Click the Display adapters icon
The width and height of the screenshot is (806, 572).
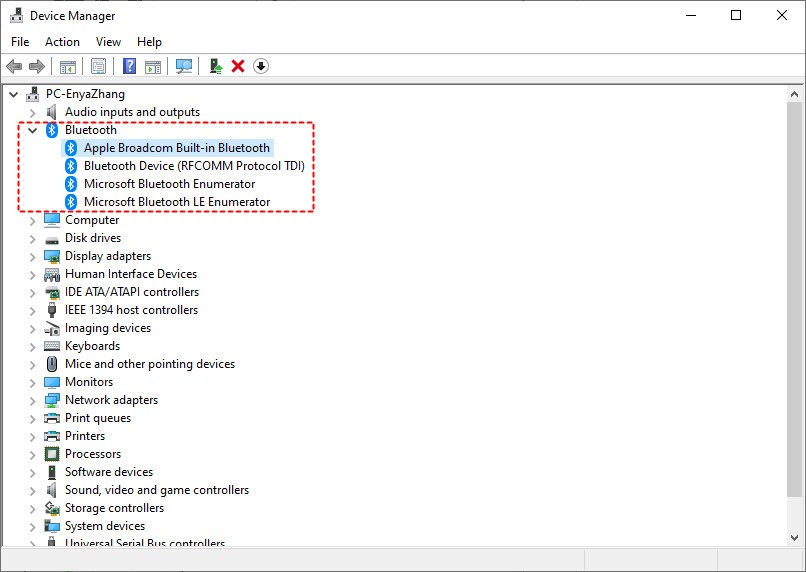coord(52,256)
